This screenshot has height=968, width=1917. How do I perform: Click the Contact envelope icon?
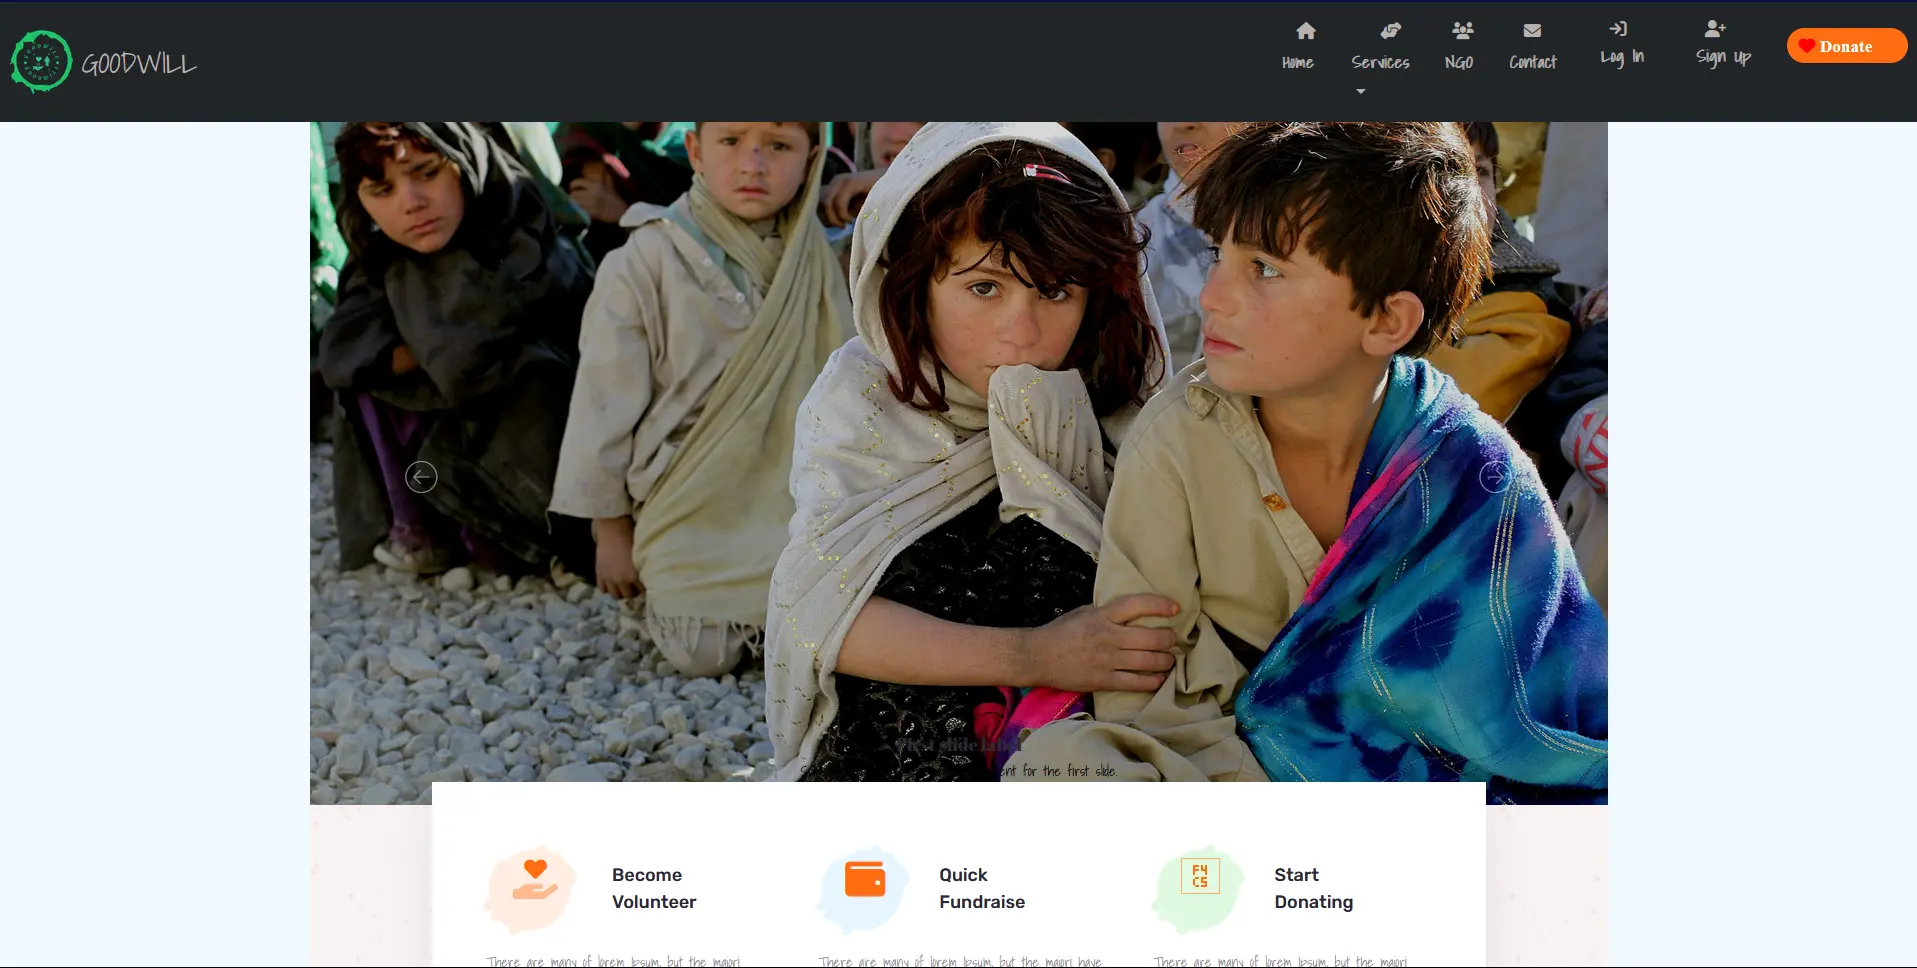[1532, 31]
